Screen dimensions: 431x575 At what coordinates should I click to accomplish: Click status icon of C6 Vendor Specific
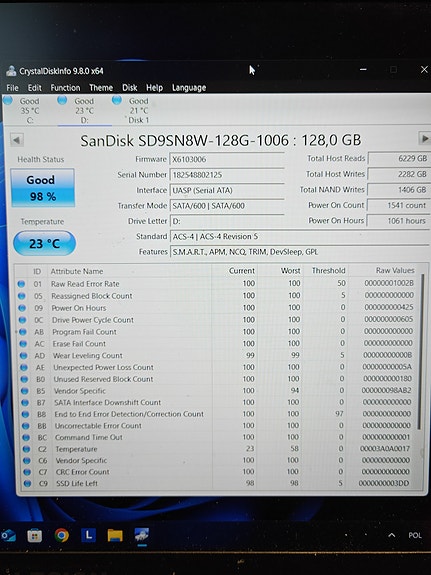pos(27,460)
